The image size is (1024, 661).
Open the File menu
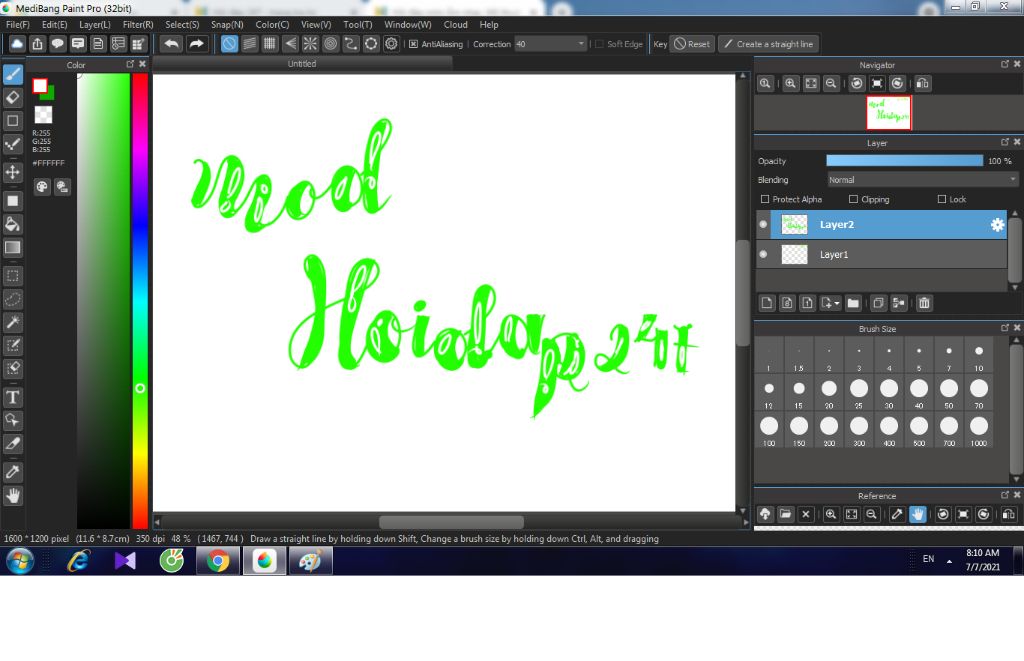coord(18,24)
